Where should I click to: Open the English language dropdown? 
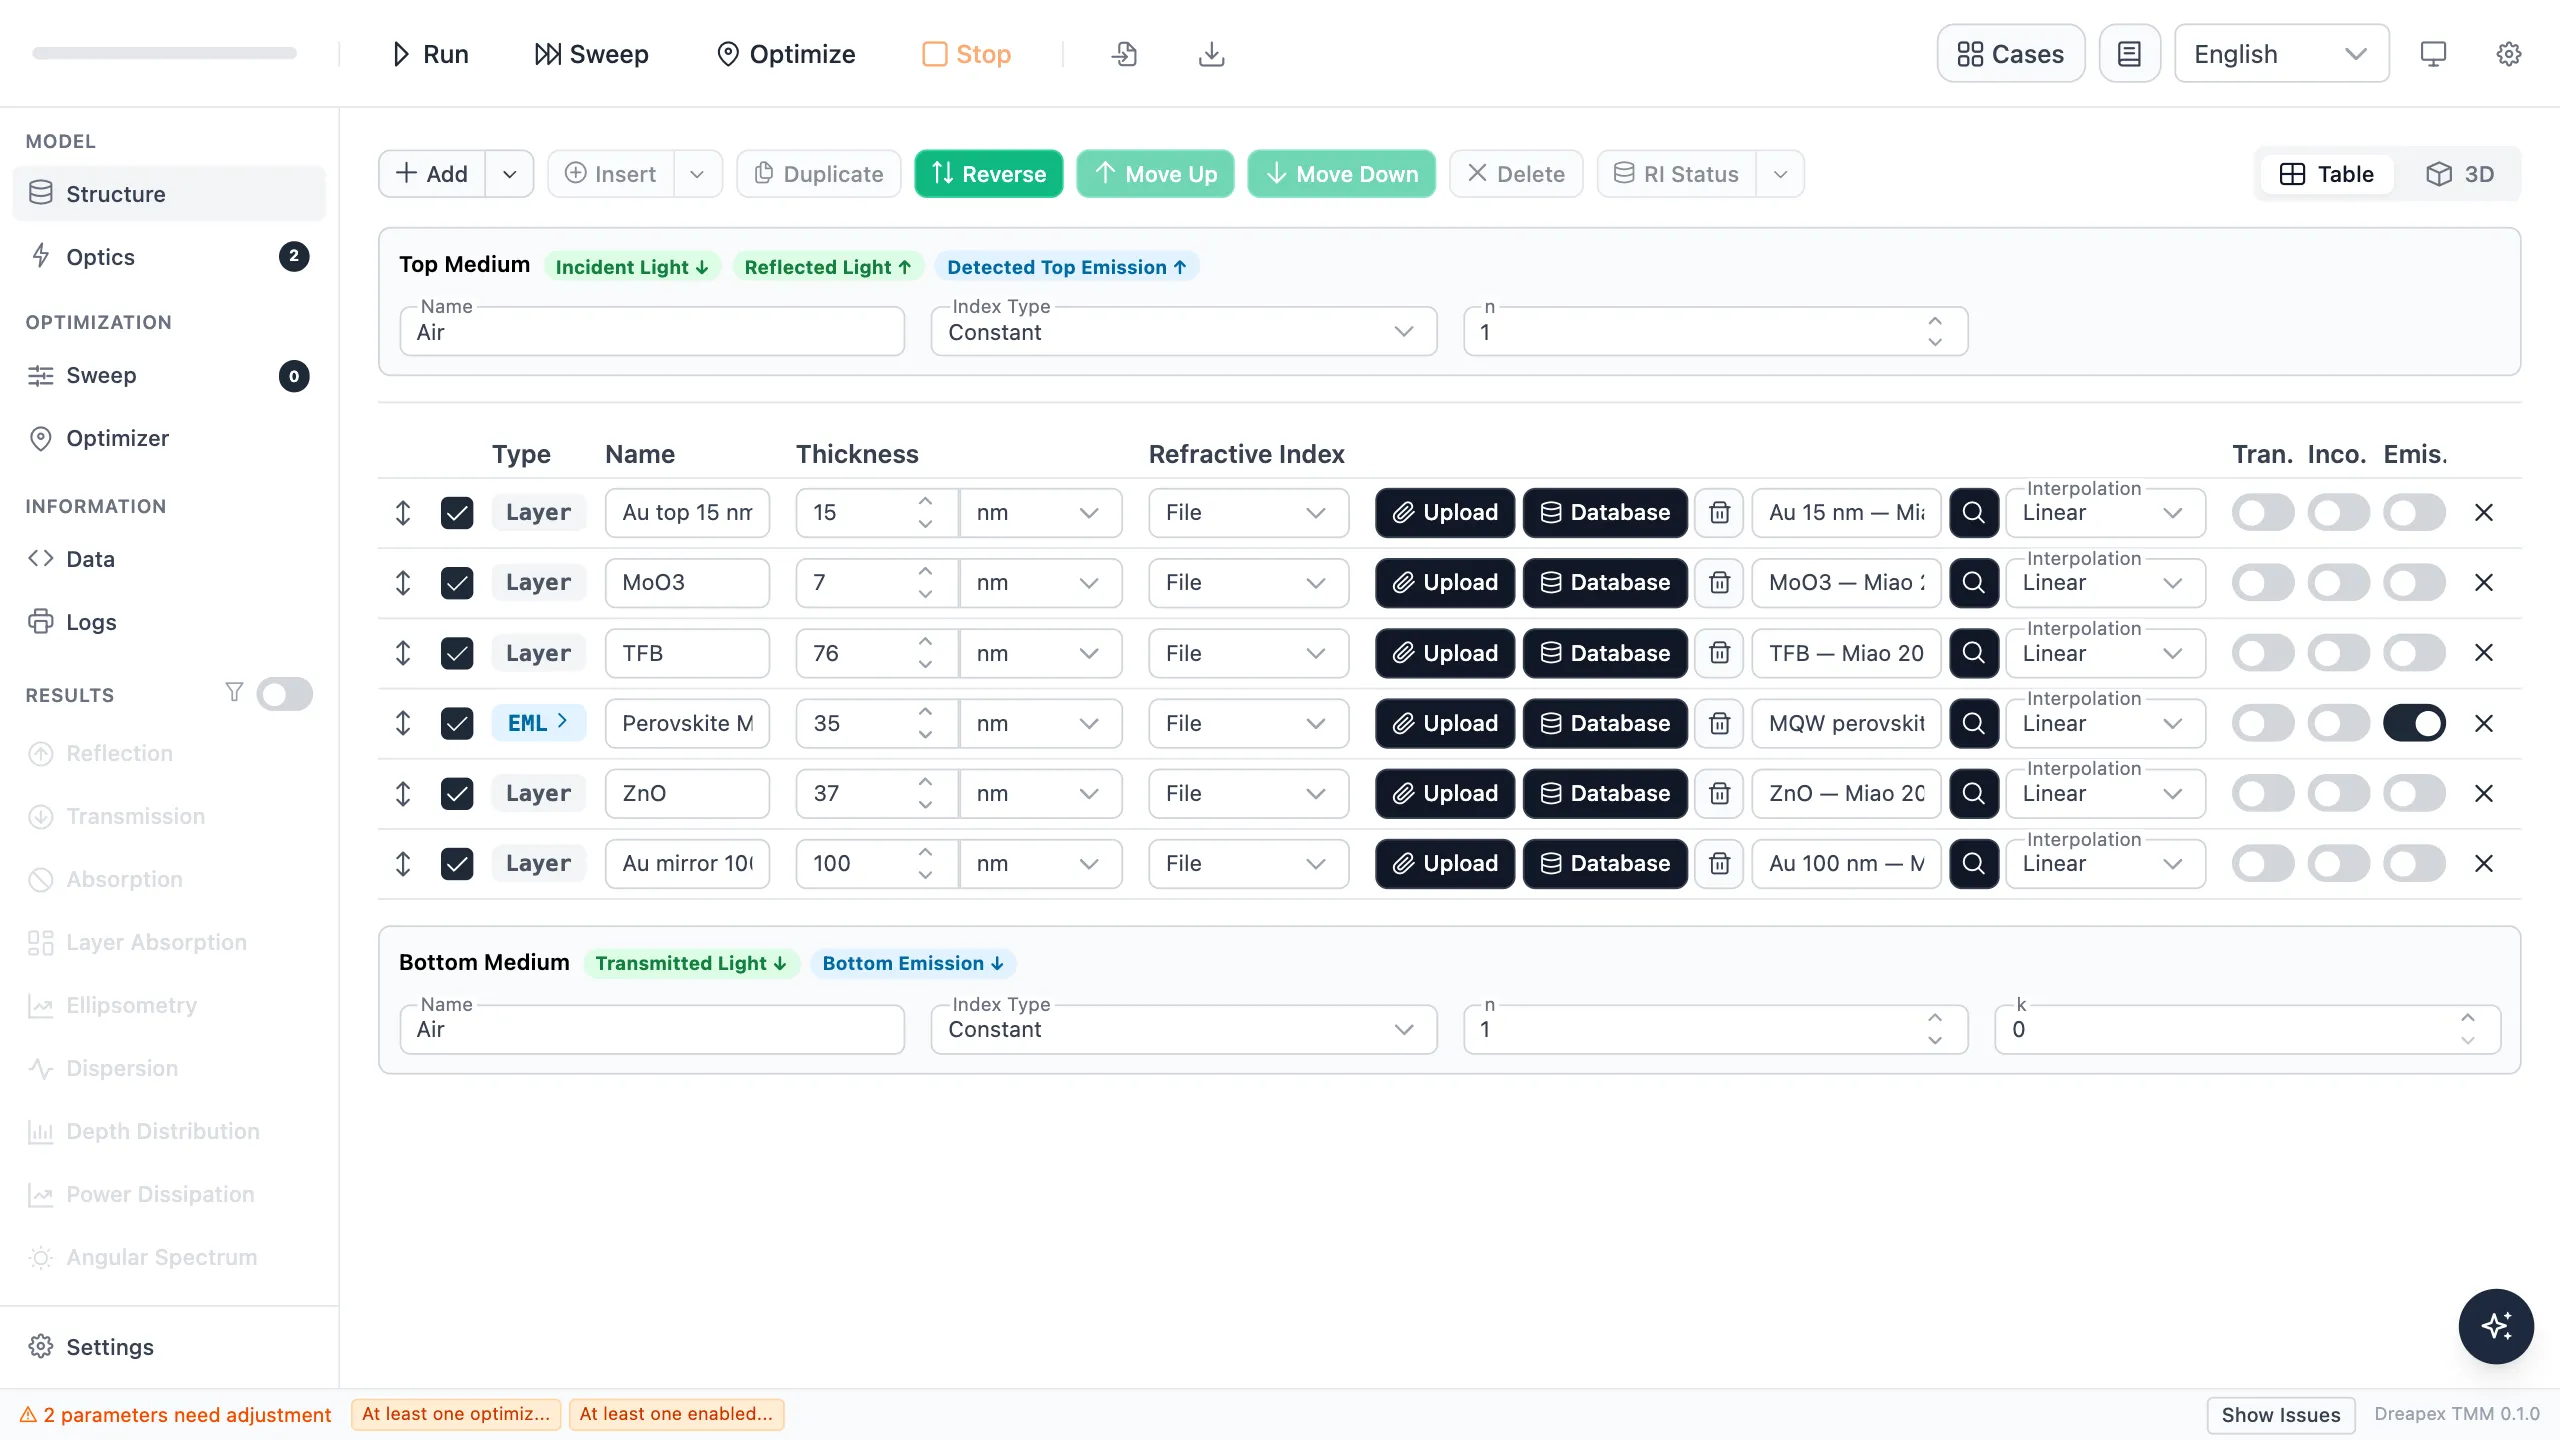pos(2281,54)
